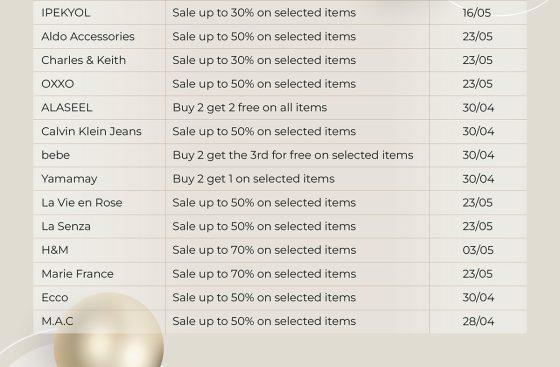Screen dimensions: 560x367
Task: Select the Marie France brand name
Action: [x=78, y=274]
